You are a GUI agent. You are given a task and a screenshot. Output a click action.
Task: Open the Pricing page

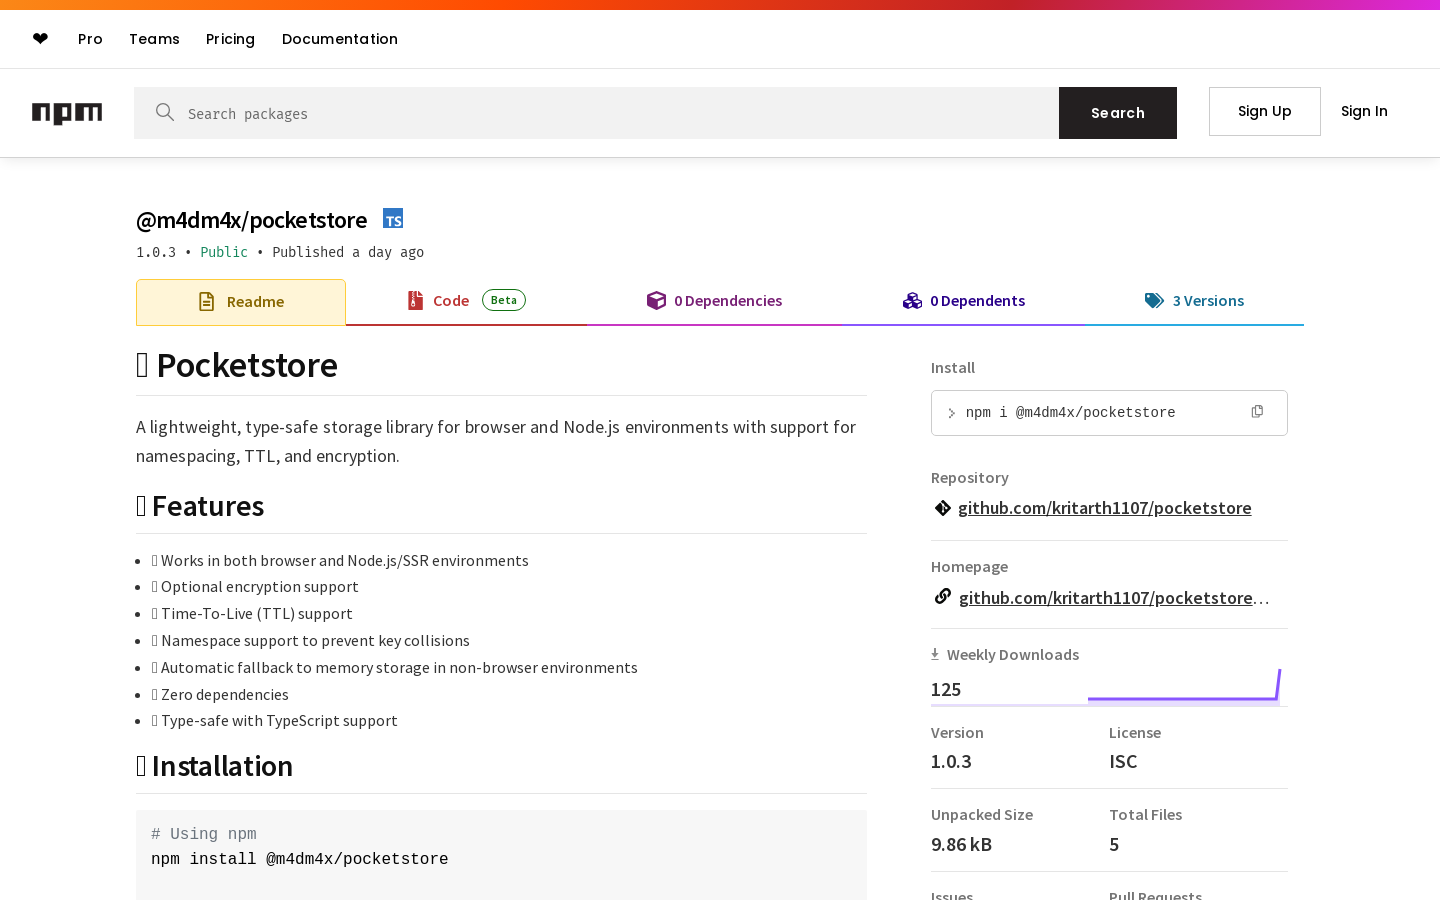230,39
